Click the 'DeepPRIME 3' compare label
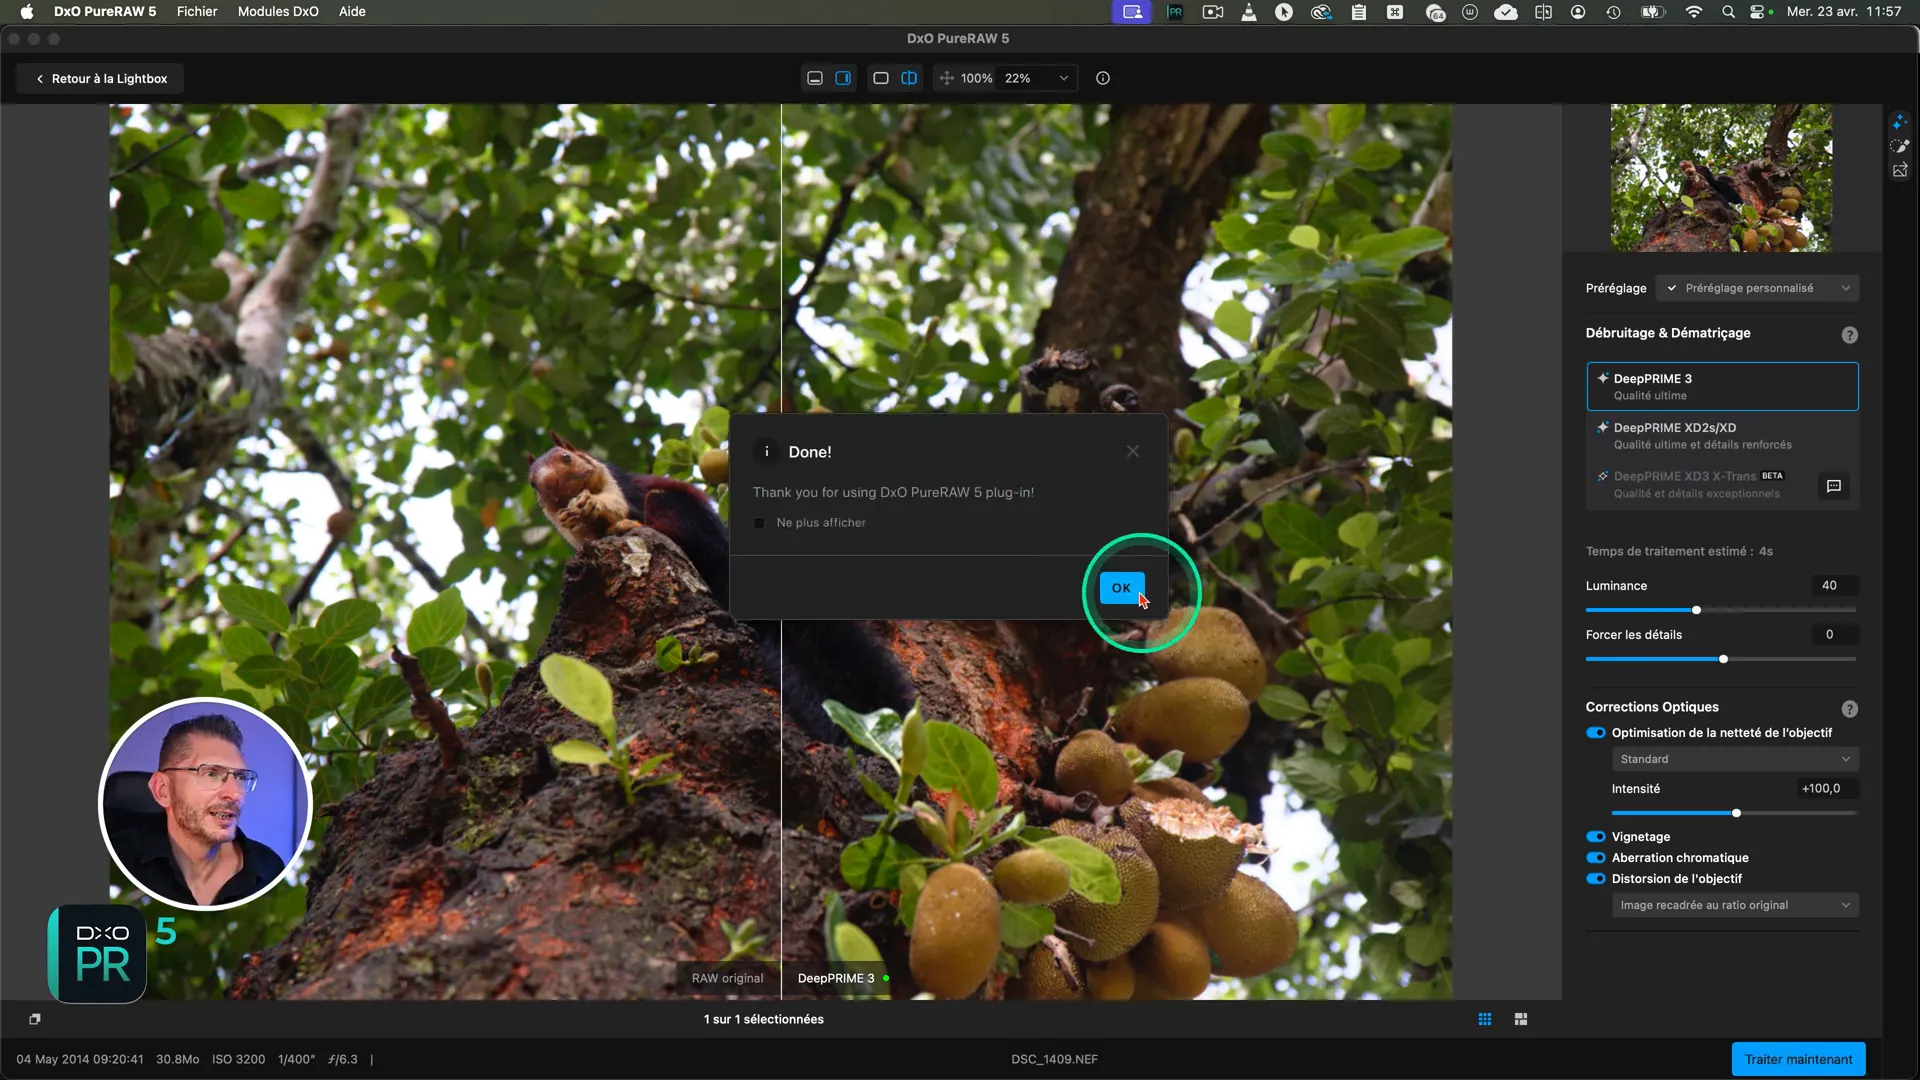The image size is (1920, 1080). (x=836, y=978)
